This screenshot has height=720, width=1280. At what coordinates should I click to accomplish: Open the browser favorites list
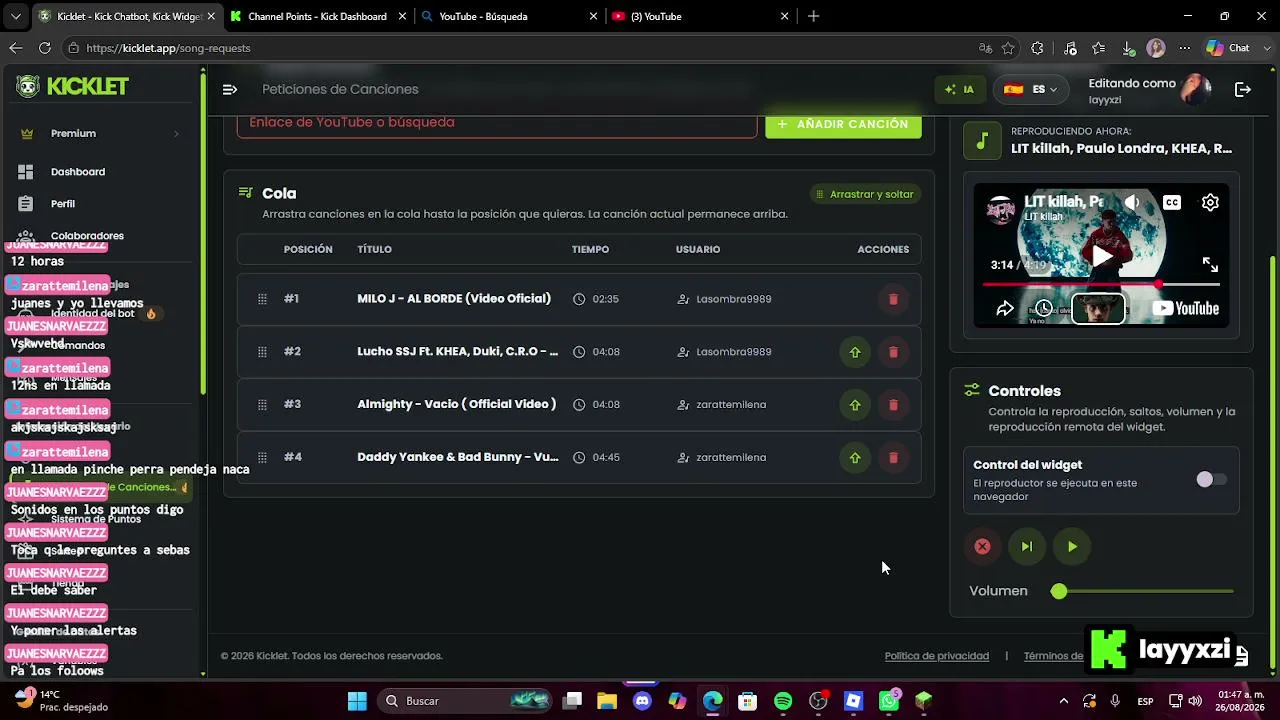click(x=1099, y=48)
